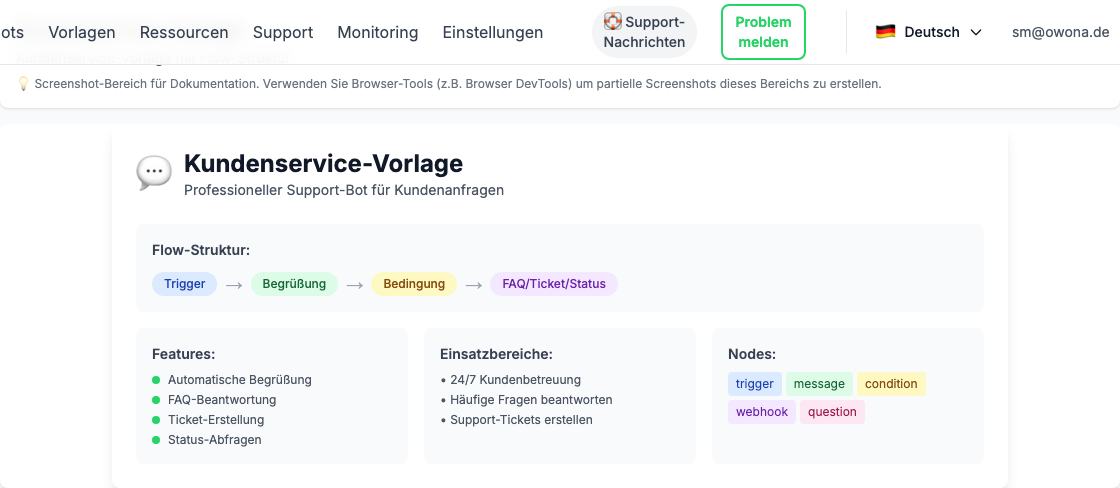The width and height of the screenshot is (1120, 488).
Task: Click the Kundenservice-Vorlage heading
Action: tap(324, 164)
